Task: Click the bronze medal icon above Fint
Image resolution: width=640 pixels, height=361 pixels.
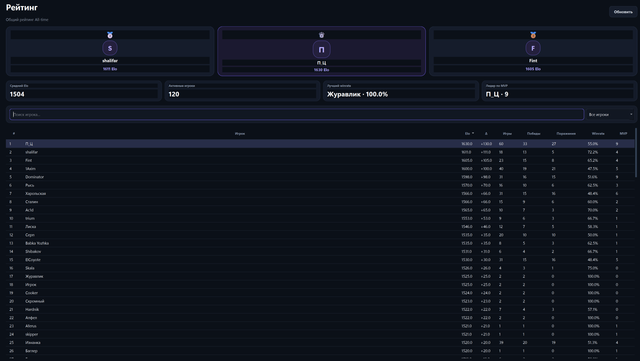Action: [533, 35]
